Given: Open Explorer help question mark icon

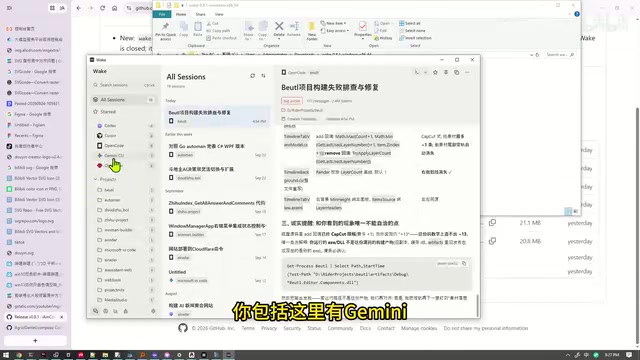Looking at the screenshot, I should (577, 14).
